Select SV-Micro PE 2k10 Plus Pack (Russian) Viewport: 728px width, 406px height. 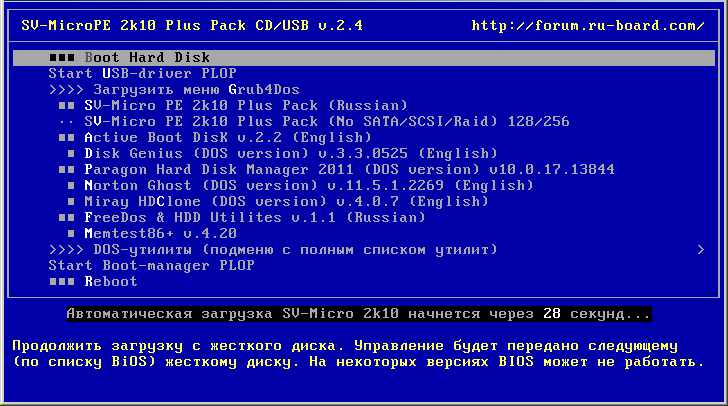(246, 105)
